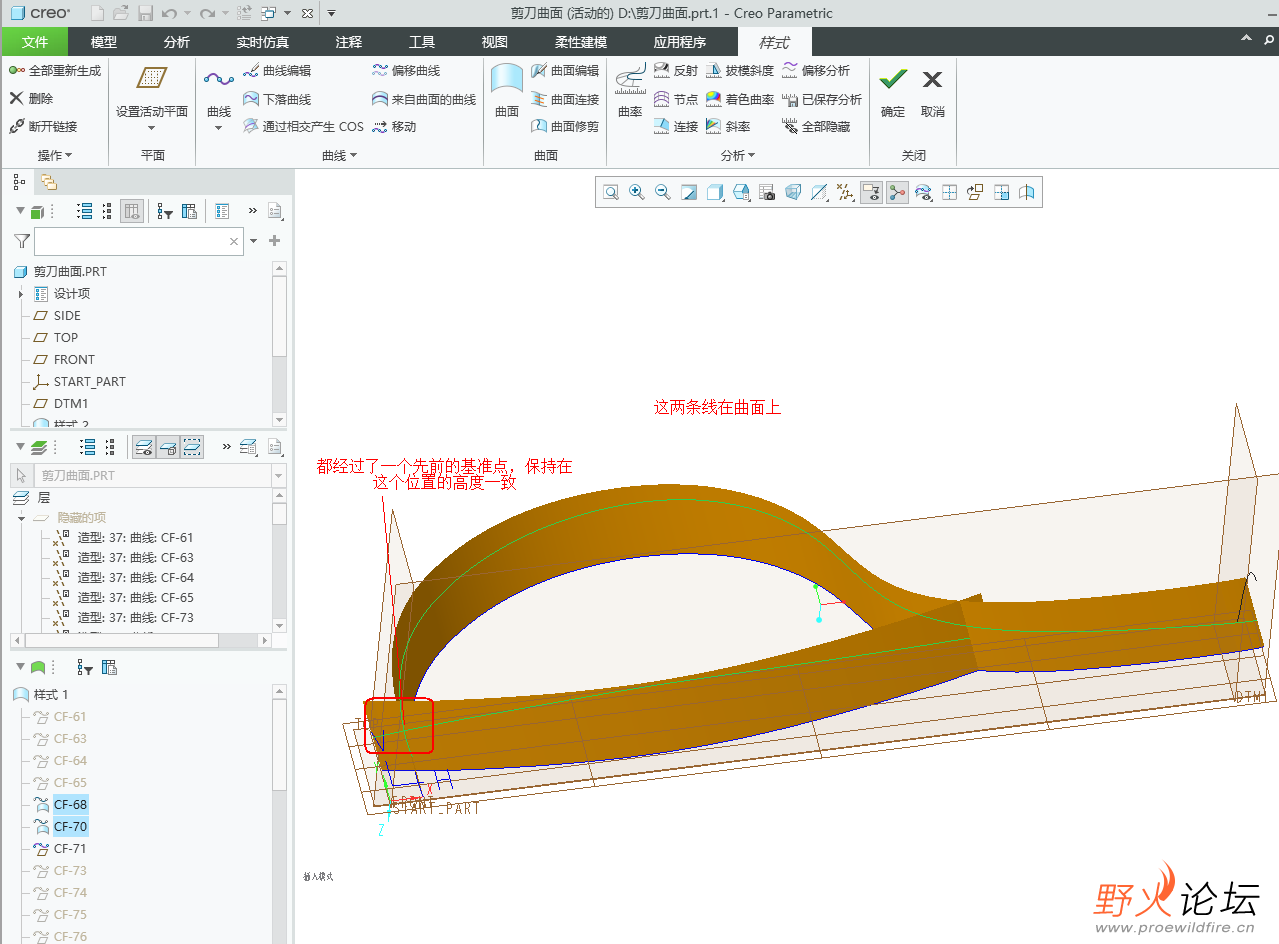Click Zoom In icon in graphics toolbar
This screenshot has height=944, width=1279.
[636, 193]
